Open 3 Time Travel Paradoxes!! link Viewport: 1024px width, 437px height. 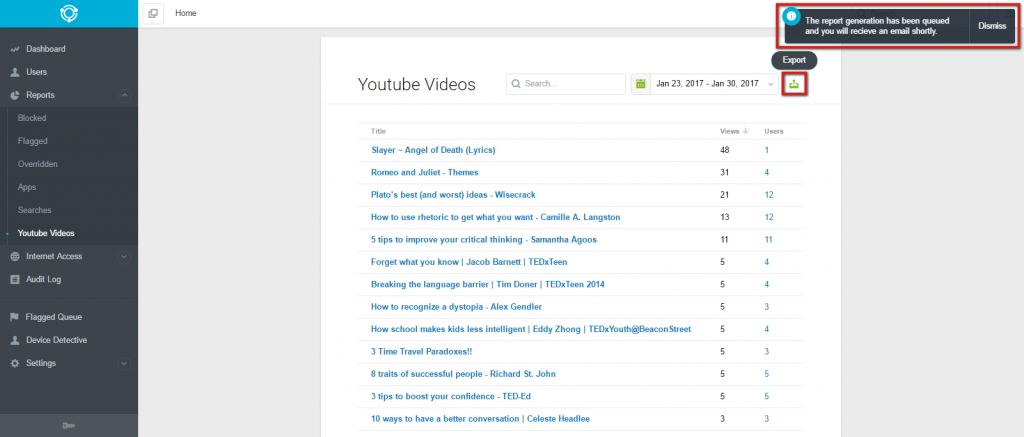tap(421, 351)
